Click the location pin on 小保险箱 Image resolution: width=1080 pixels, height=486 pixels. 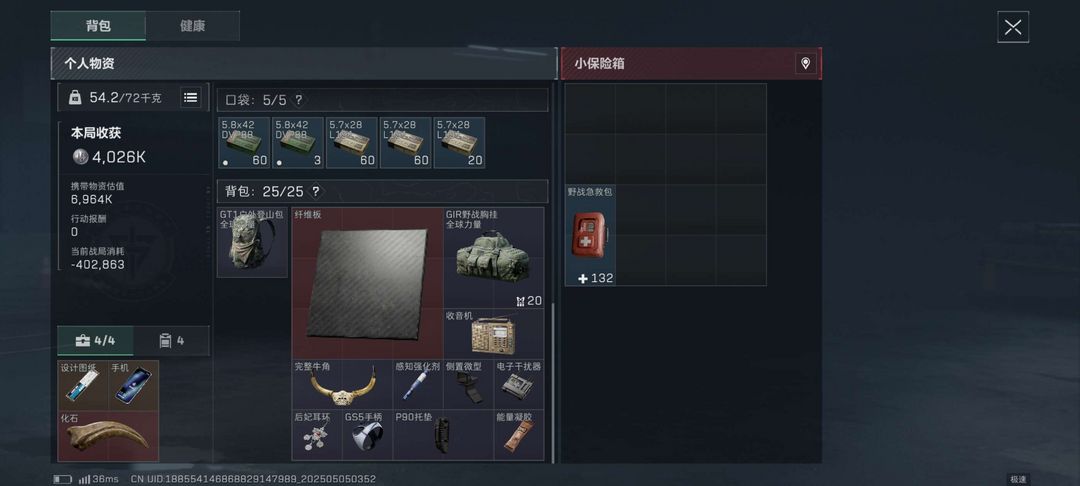coord(805,64)
